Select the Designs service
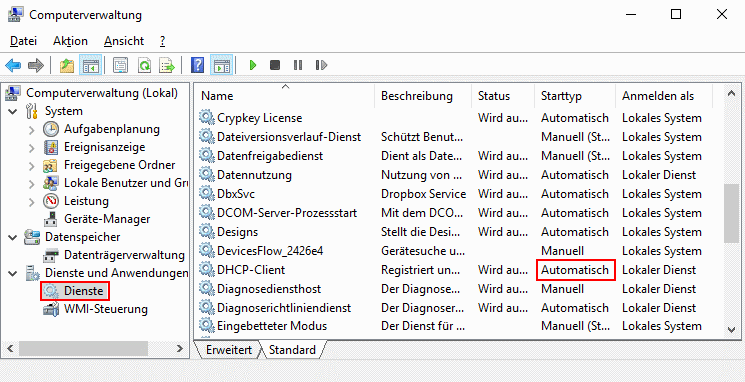The height and width of the screenshot is (382, 745). click(238, 232)
